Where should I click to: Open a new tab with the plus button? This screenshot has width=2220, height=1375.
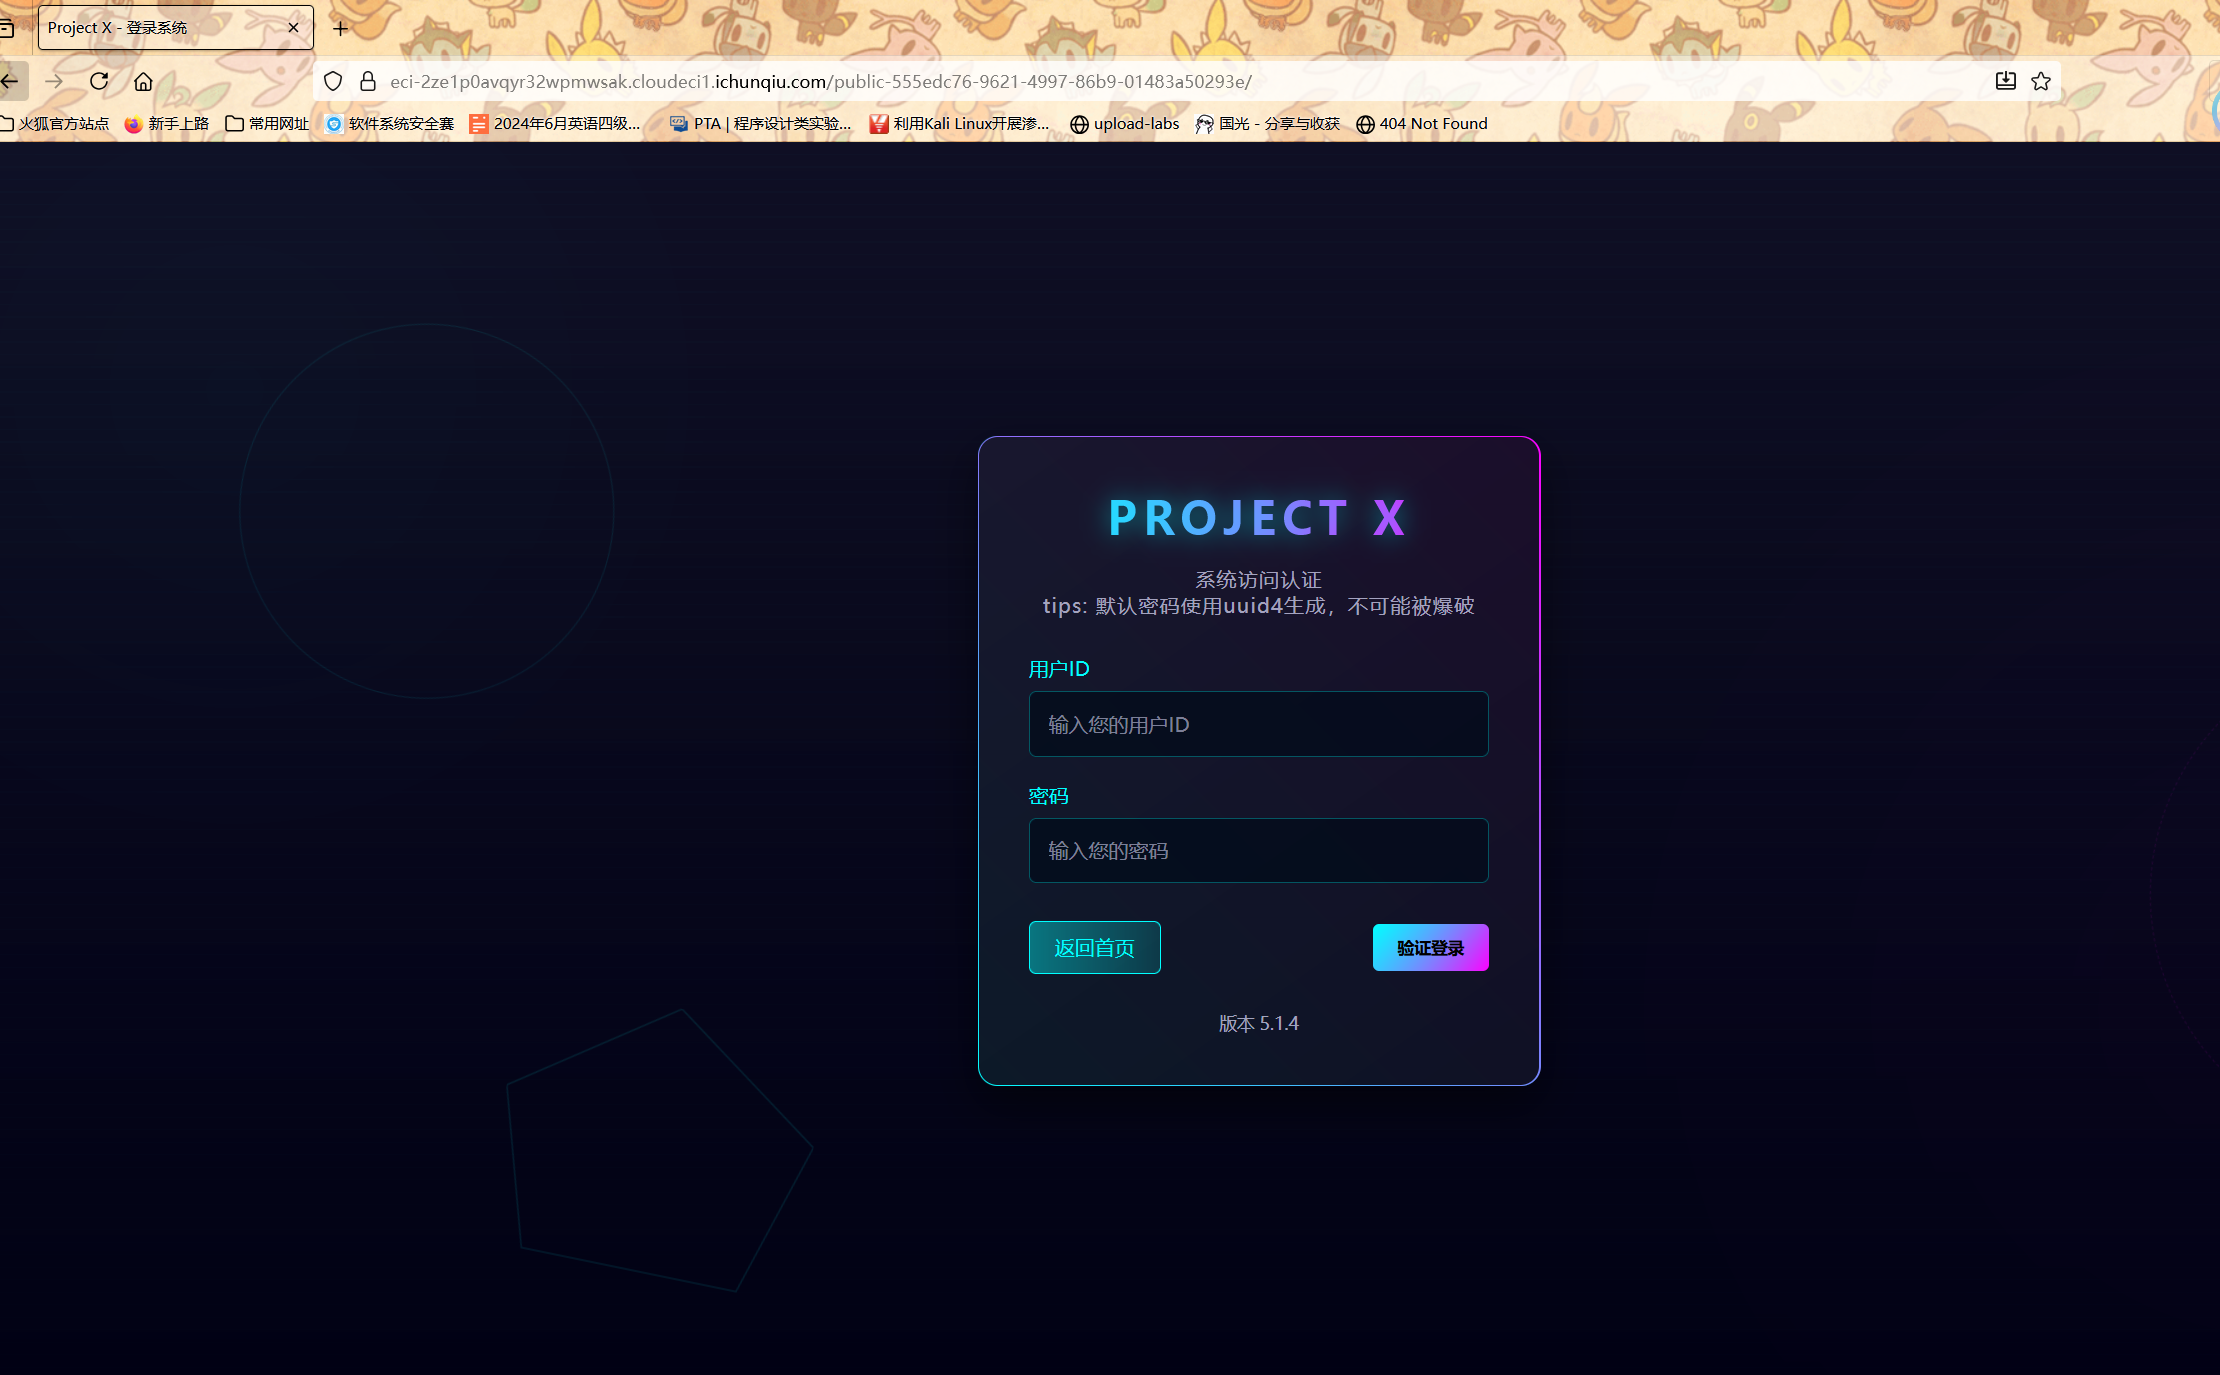[x=341, y=28]
